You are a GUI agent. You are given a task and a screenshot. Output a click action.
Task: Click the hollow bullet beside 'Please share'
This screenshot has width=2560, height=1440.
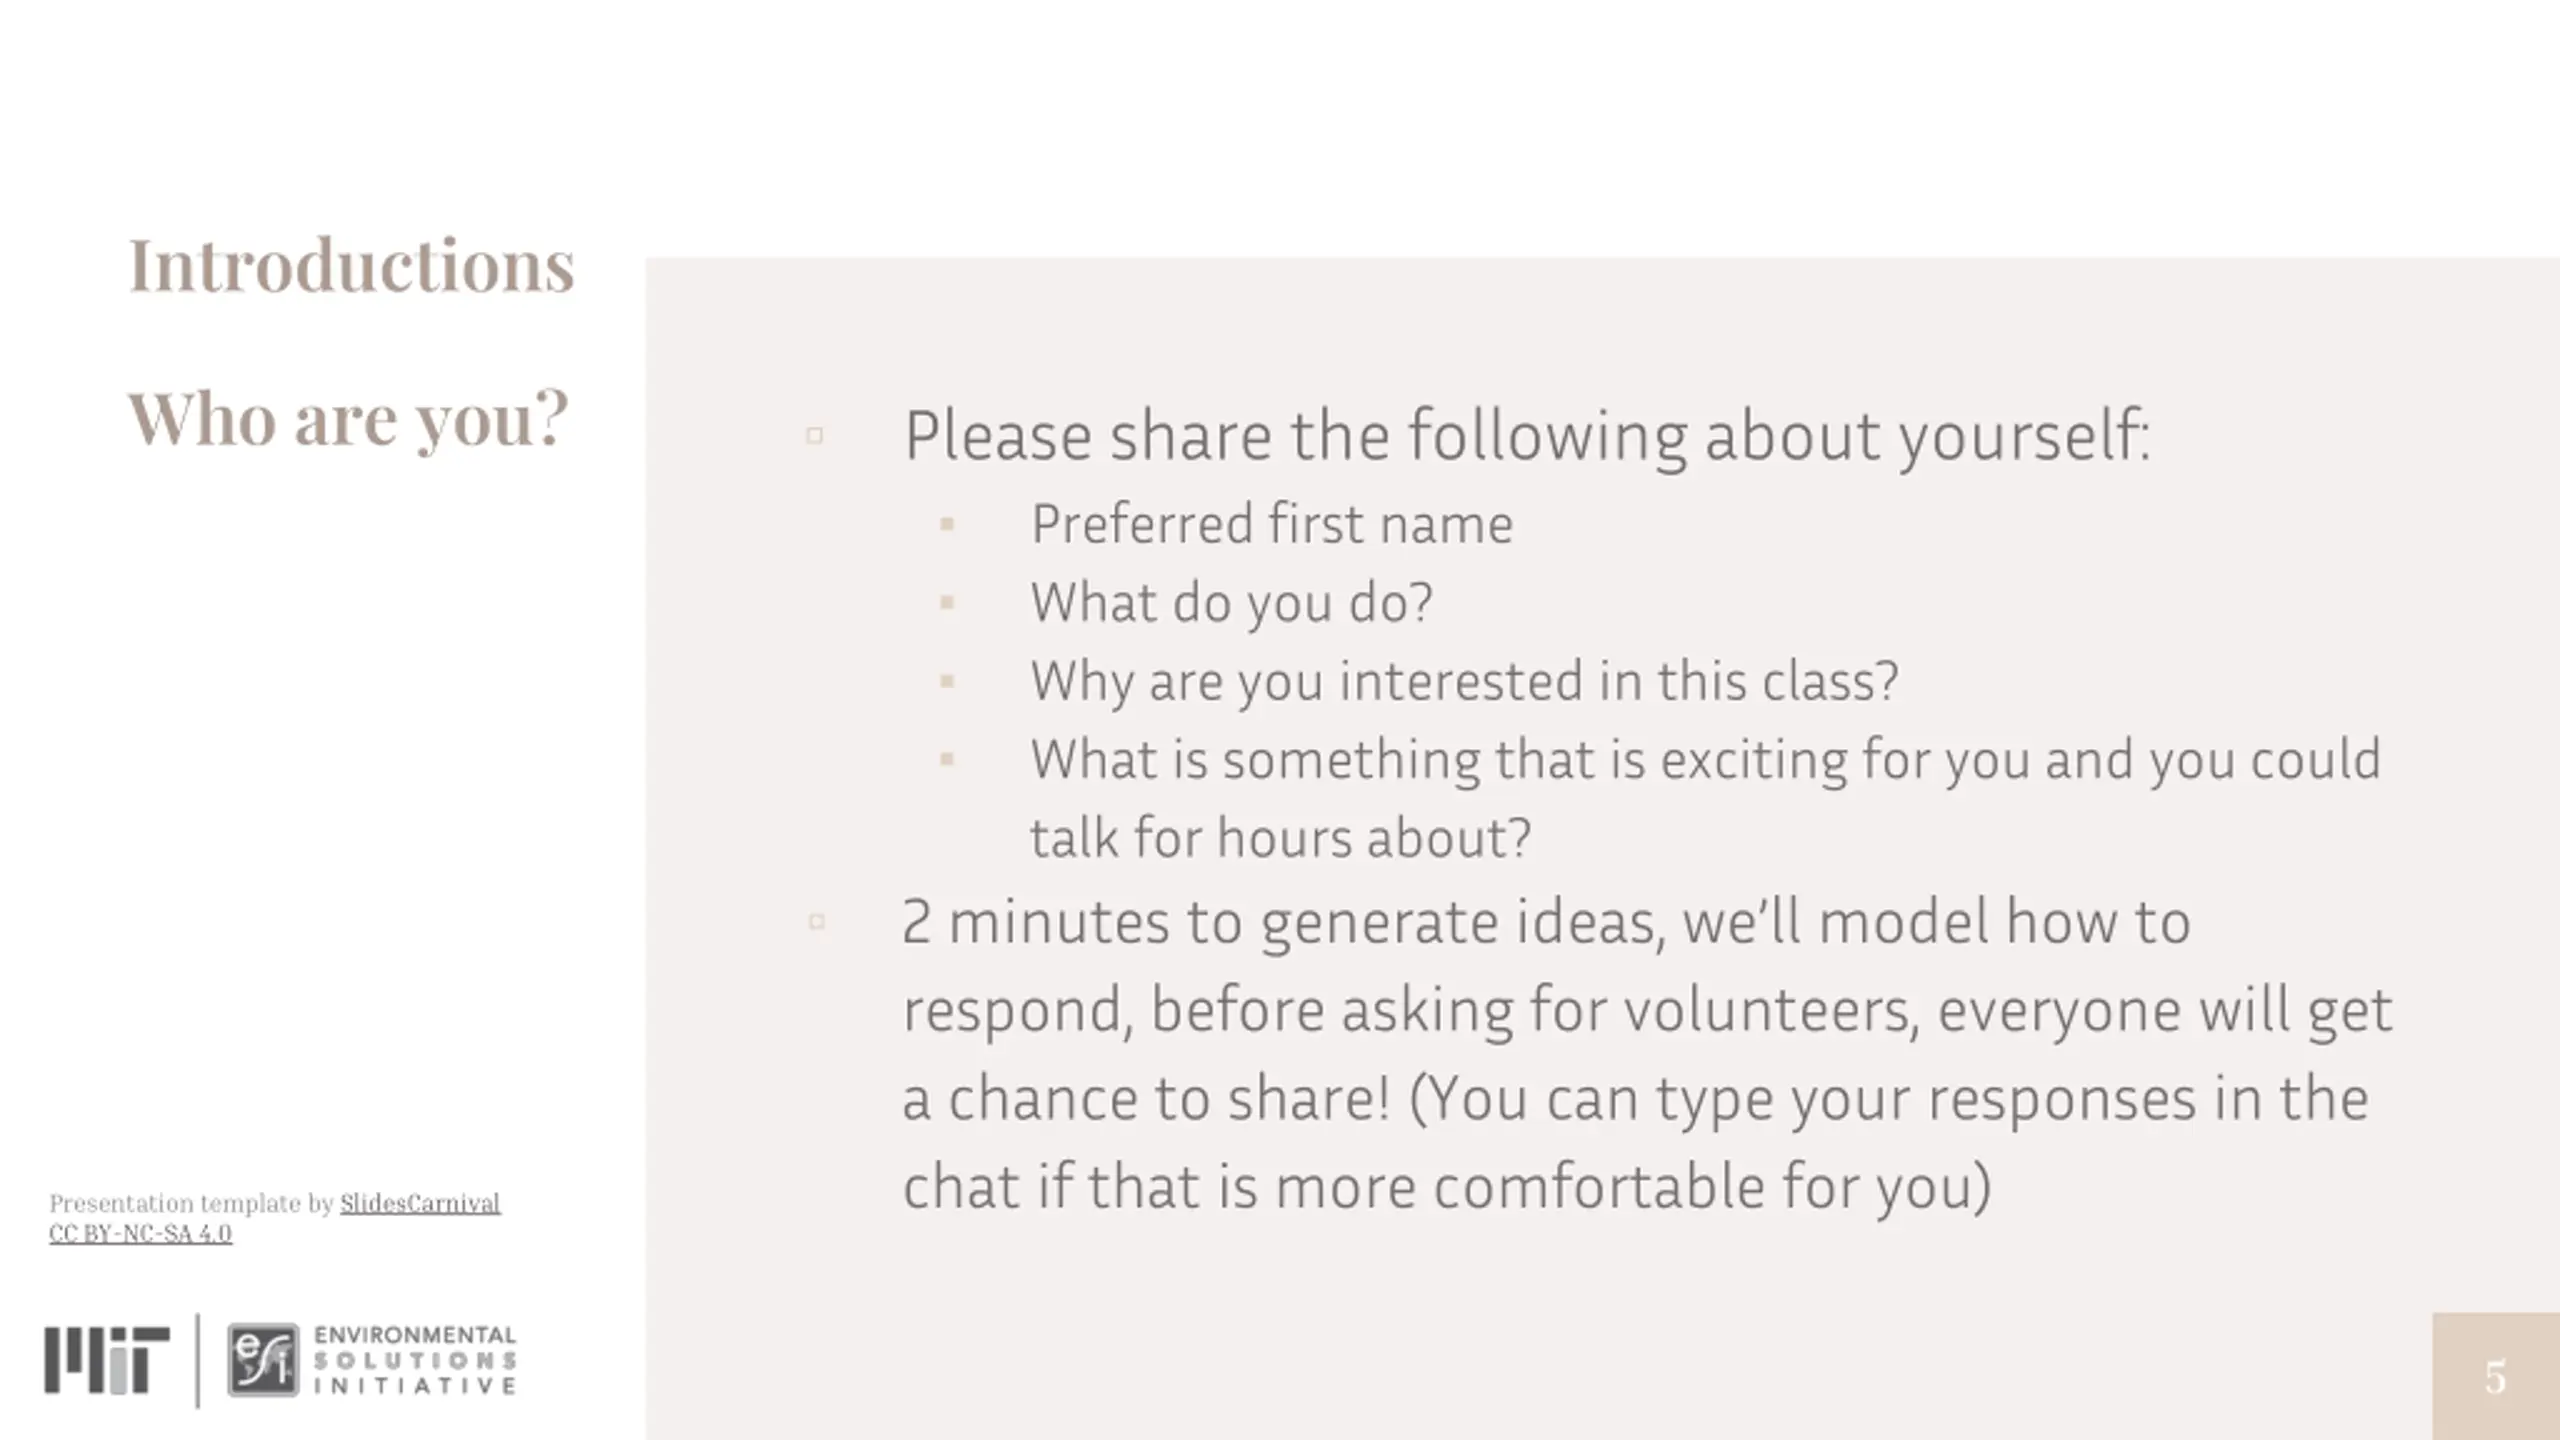pos(815,436)
